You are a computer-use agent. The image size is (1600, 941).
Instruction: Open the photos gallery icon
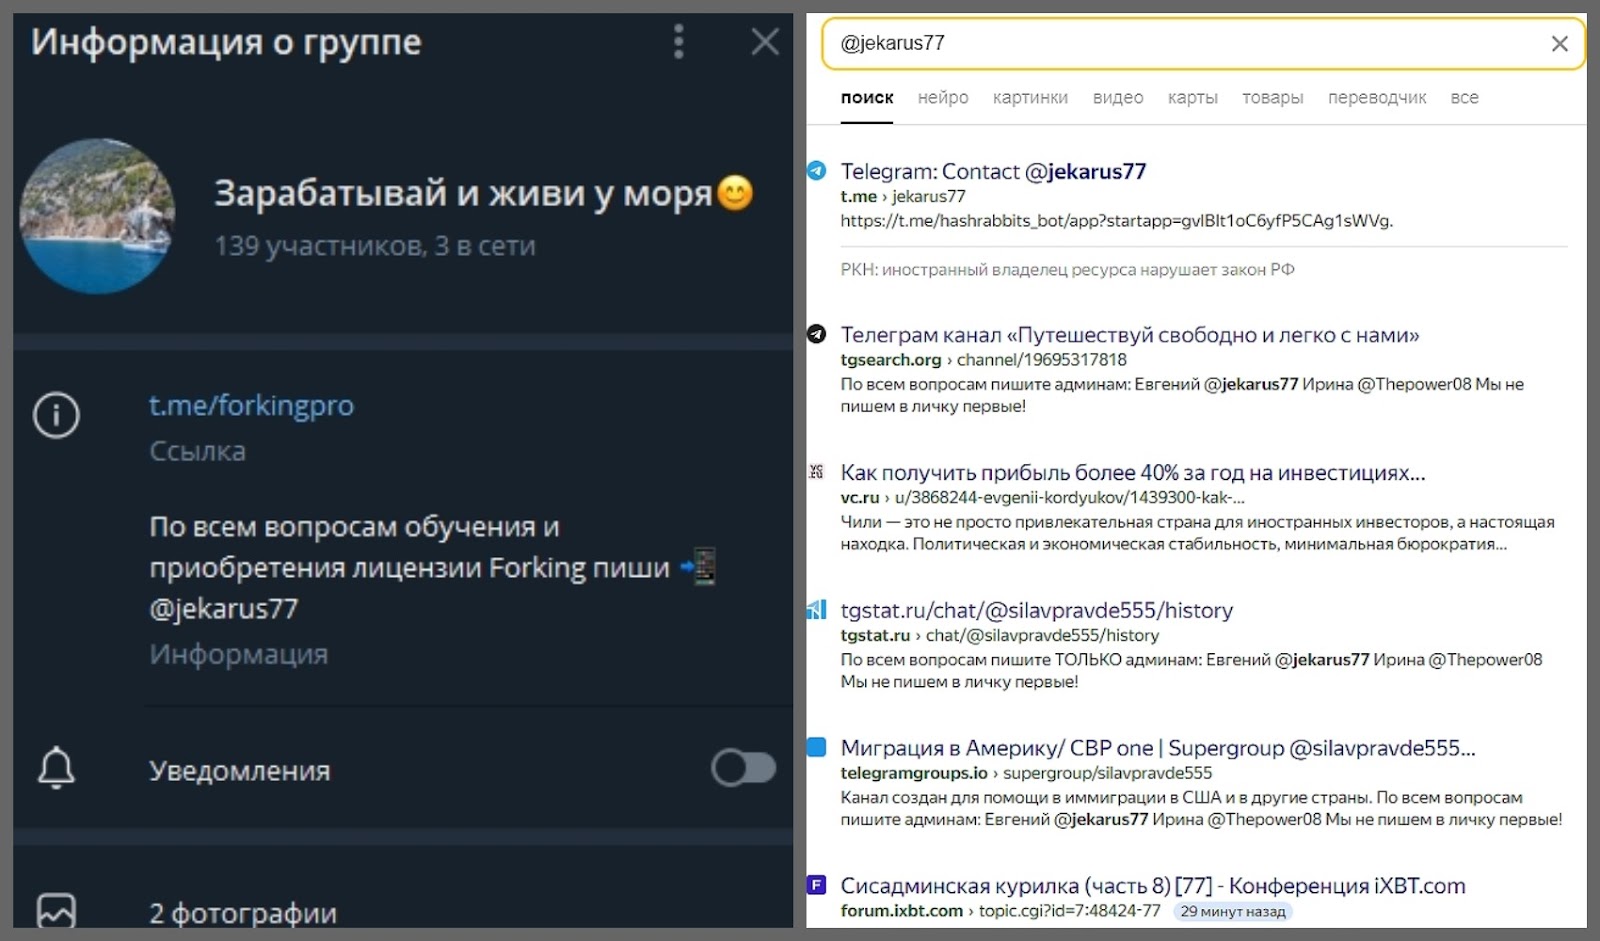(56, 911)
